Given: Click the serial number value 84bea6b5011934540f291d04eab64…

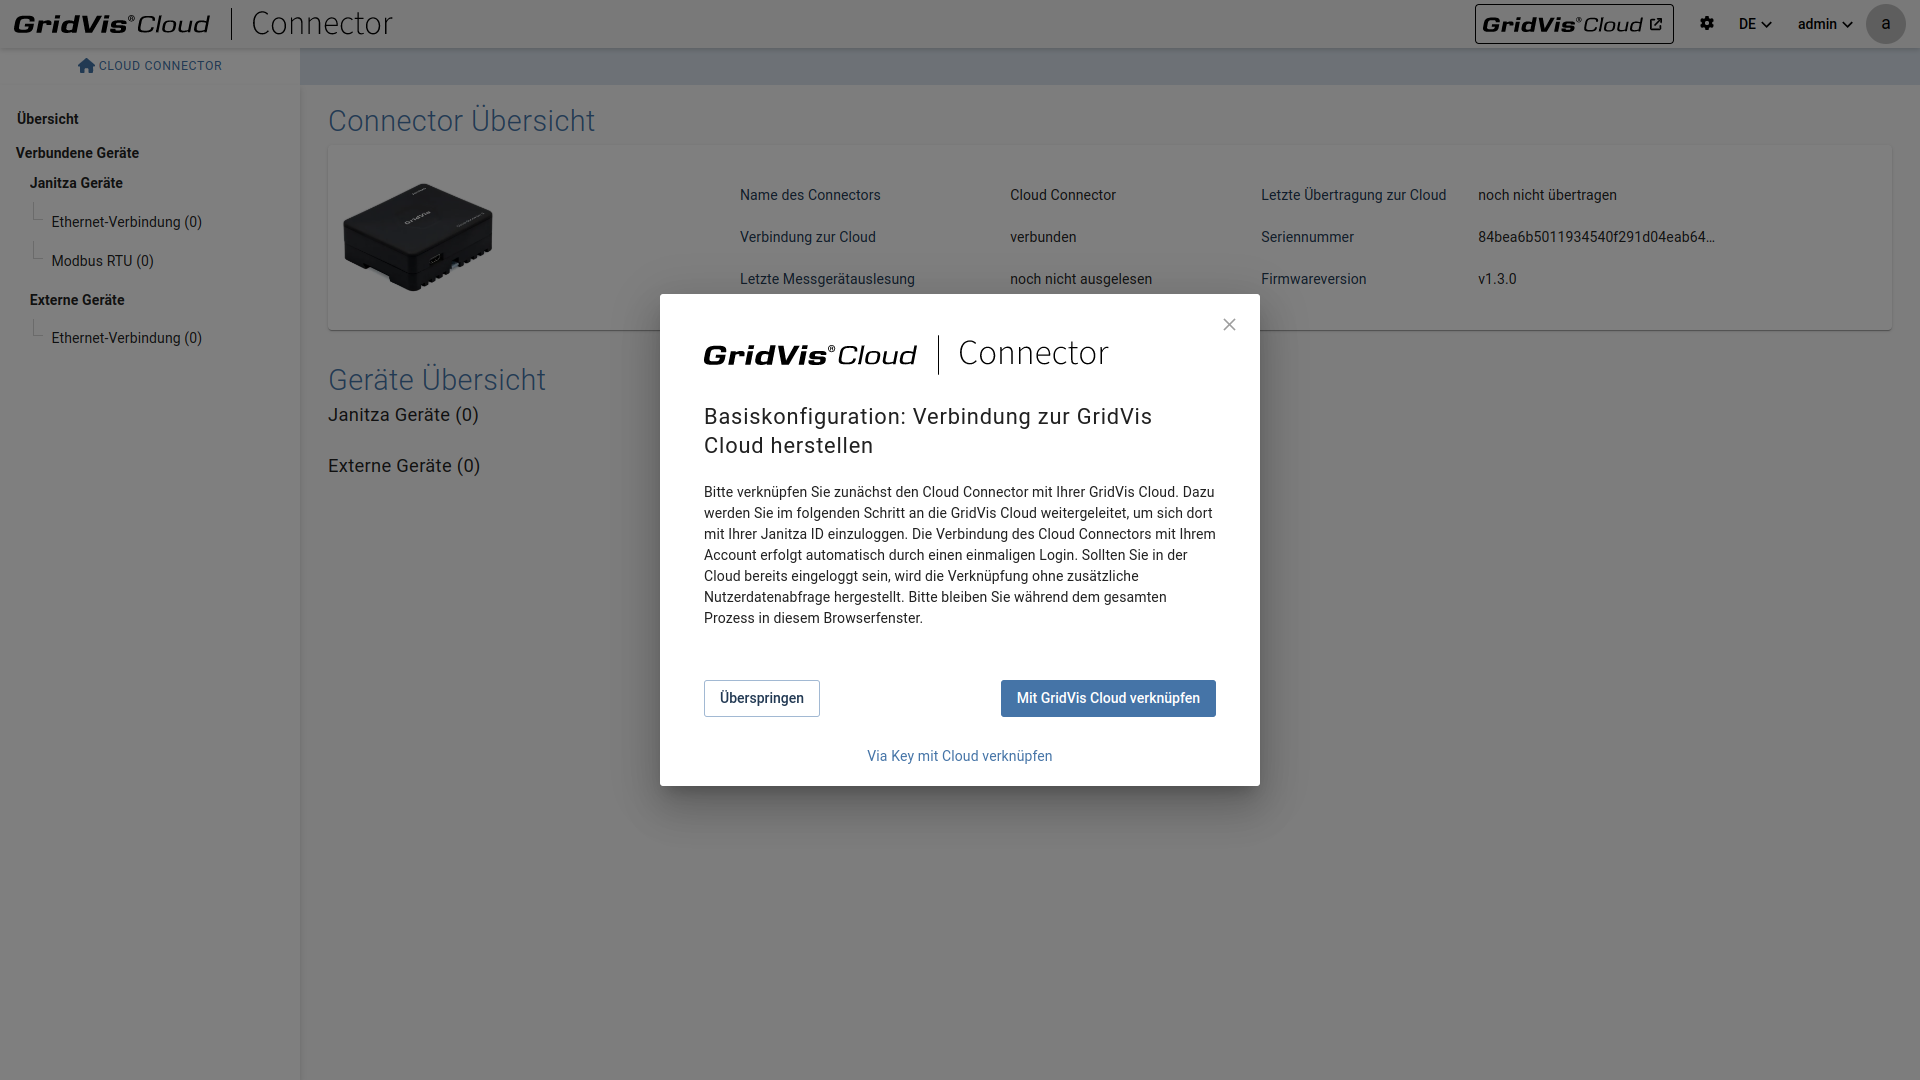Looking at the screenshot, I should 1596,237.
